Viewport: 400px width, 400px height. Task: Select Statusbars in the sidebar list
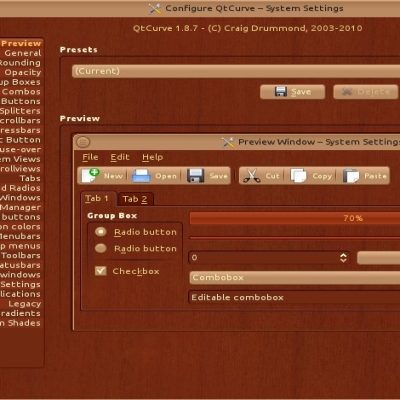[20, 265]
